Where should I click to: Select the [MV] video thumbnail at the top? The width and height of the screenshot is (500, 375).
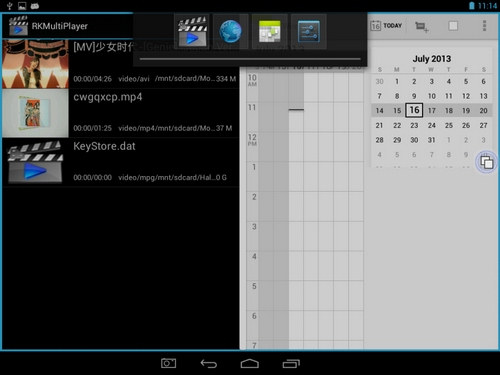point(35,64)
